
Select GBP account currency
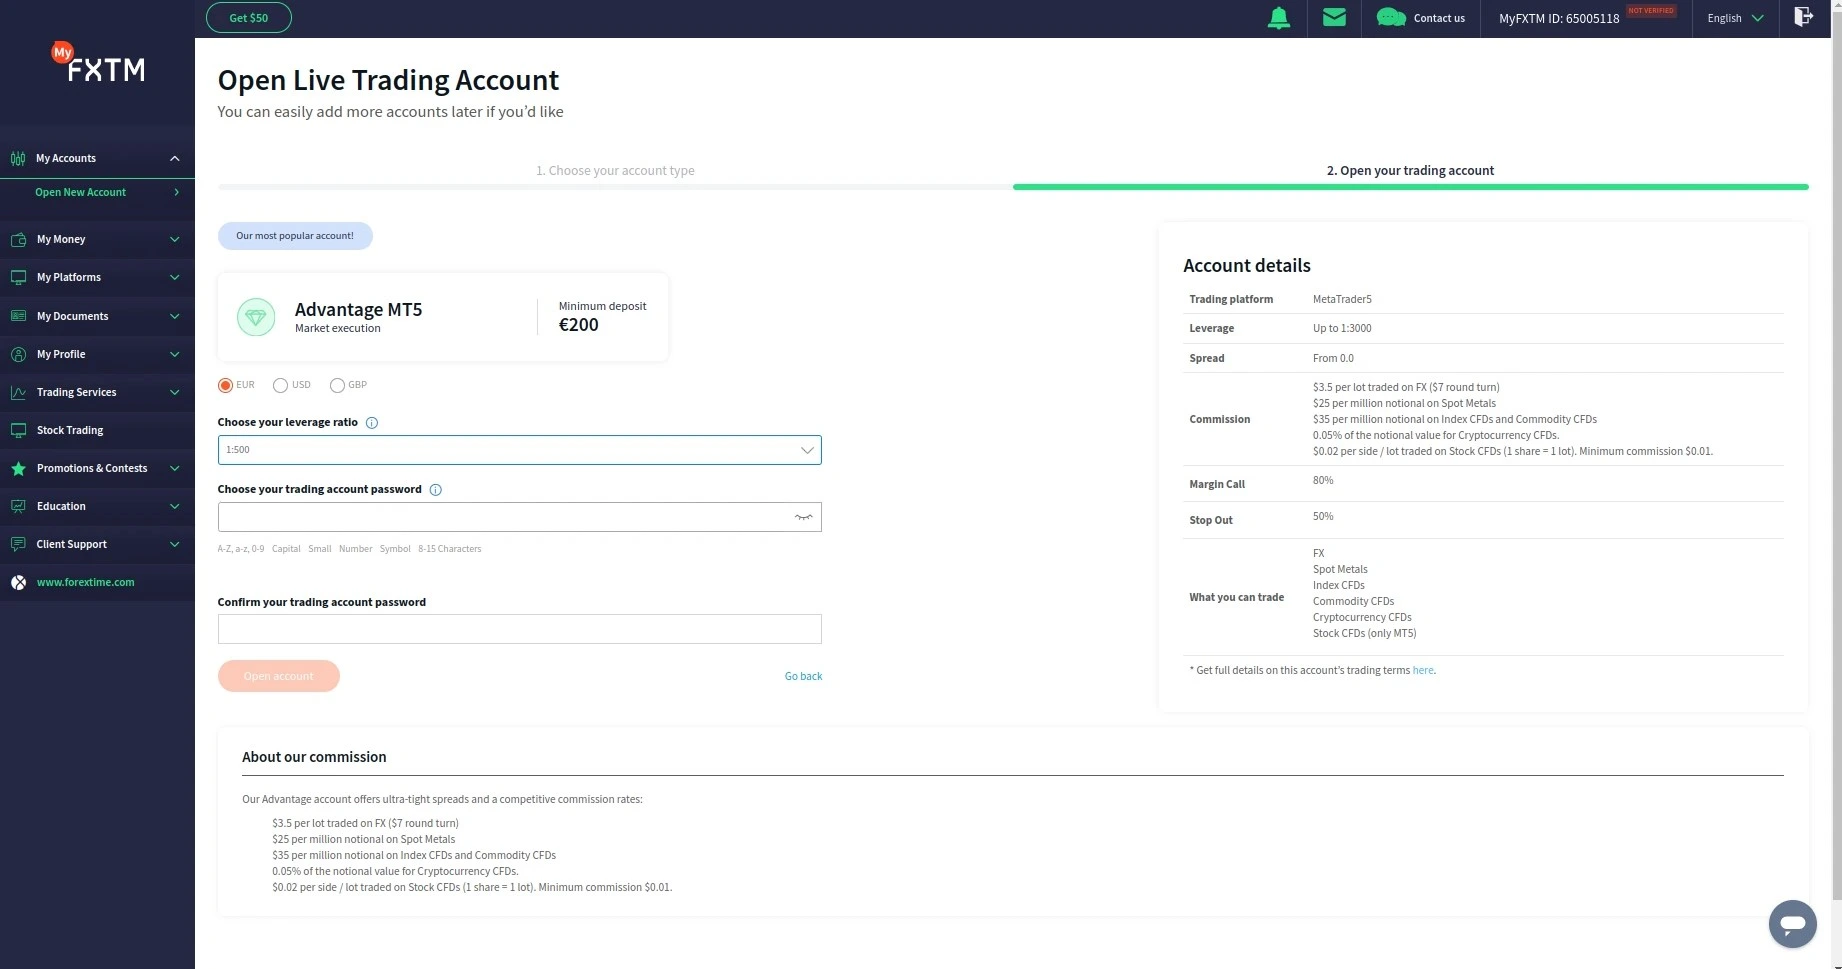pos(338,385)
